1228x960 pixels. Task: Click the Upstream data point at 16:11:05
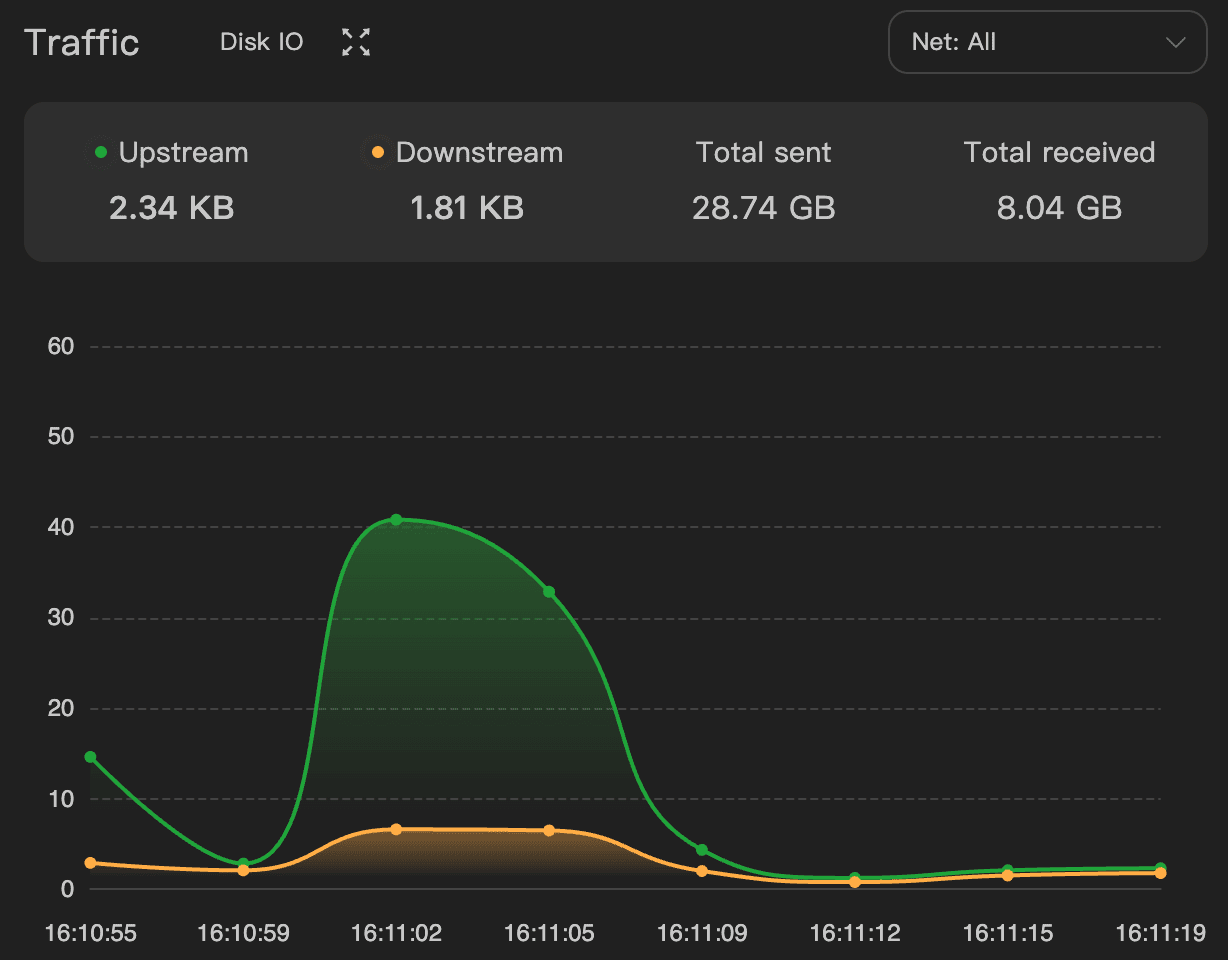coord(549,592)
